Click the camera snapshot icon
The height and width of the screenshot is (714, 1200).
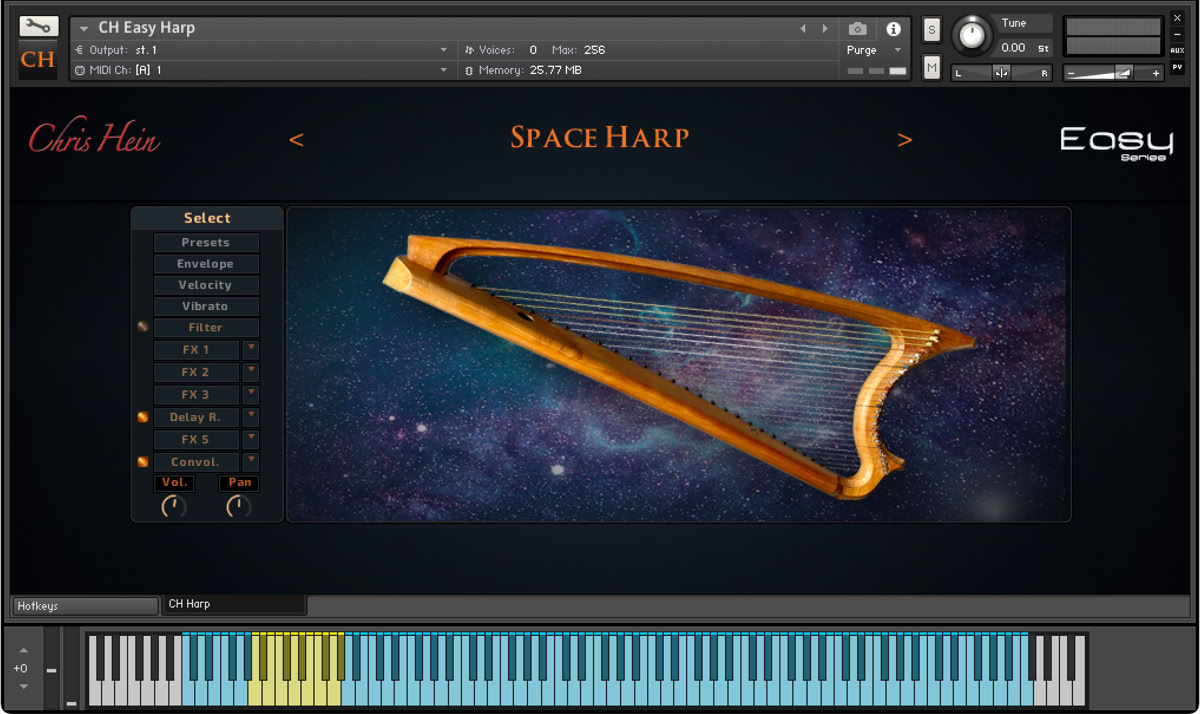pyautogui.click(x=857, y=29)
